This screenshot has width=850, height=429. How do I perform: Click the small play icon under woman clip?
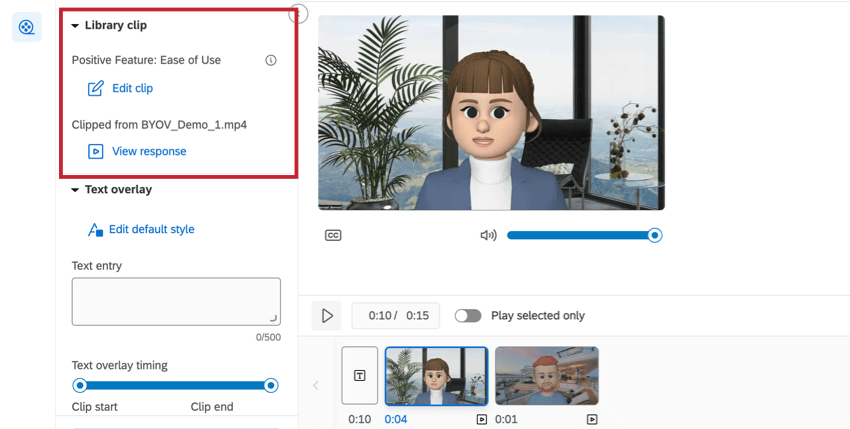(481, 419)
